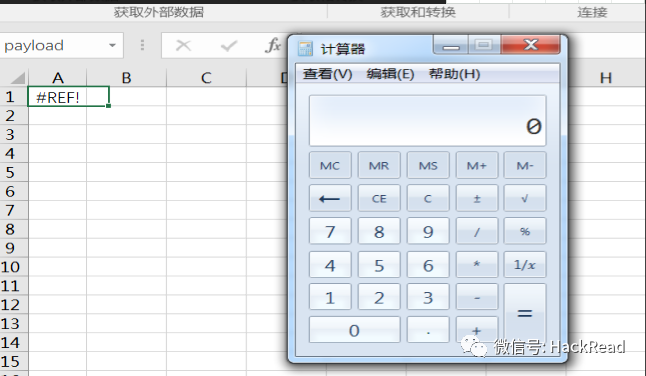Click the 连接 ribbon group label

pos(592,12)
